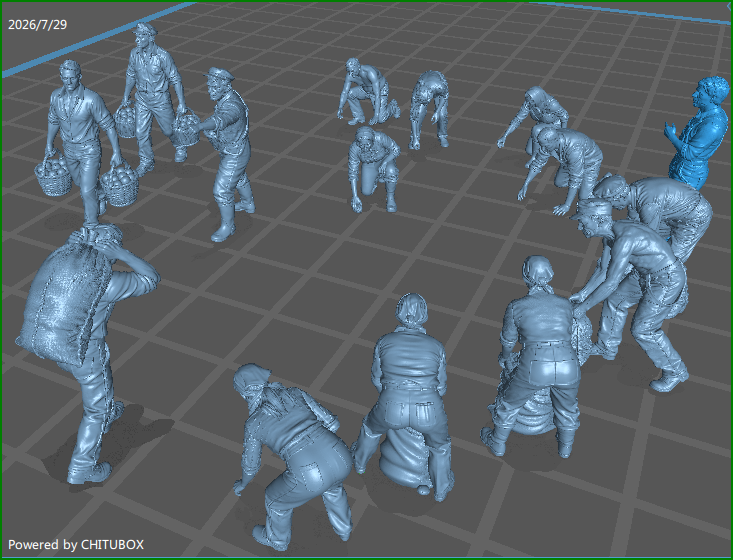Click the bent-over figure beside the kneeling shirtless man

[430, 109]
